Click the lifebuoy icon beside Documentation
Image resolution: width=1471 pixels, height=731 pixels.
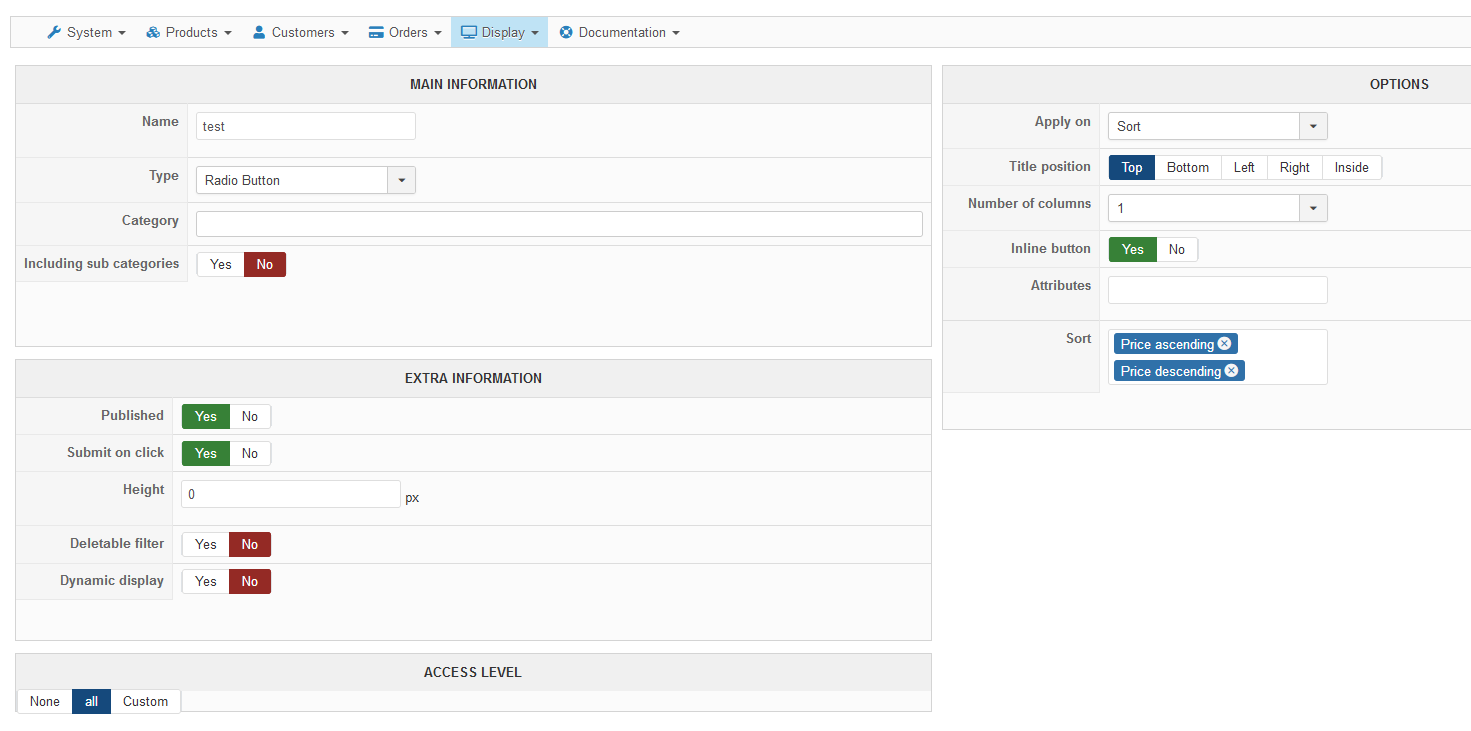[566, 32]
